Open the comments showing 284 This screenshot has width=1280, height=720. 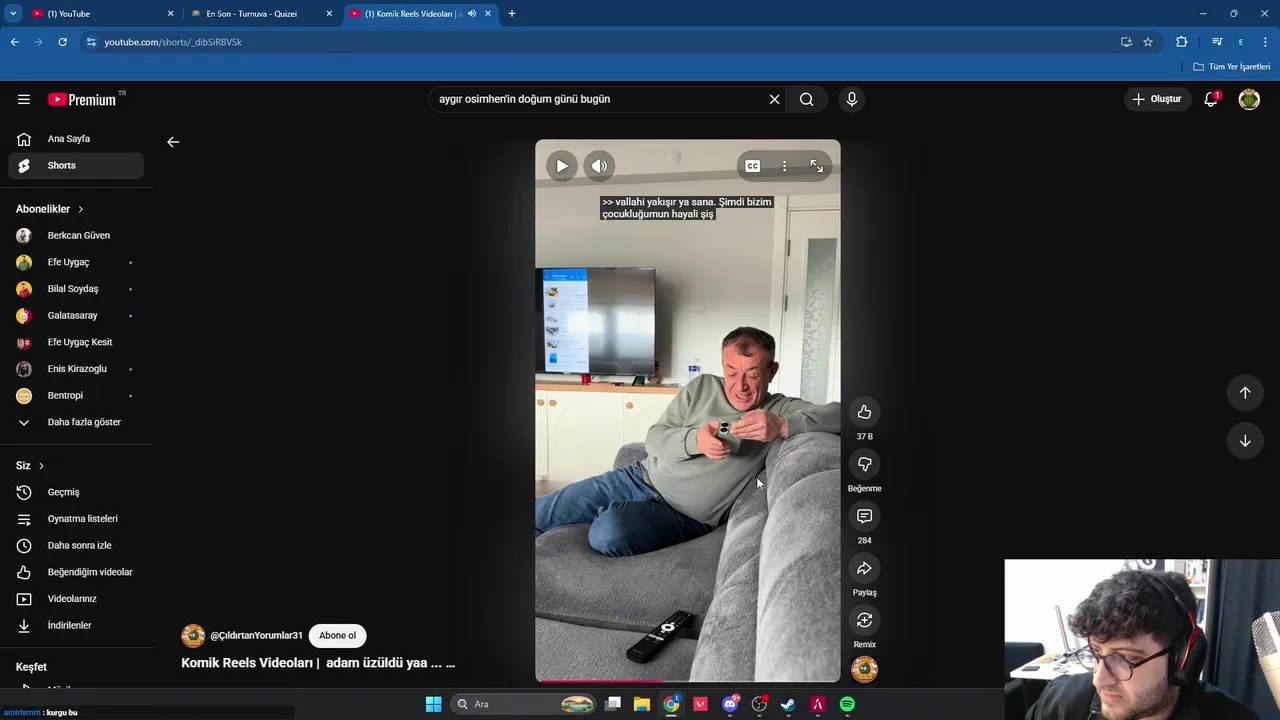tap(864, 516)
